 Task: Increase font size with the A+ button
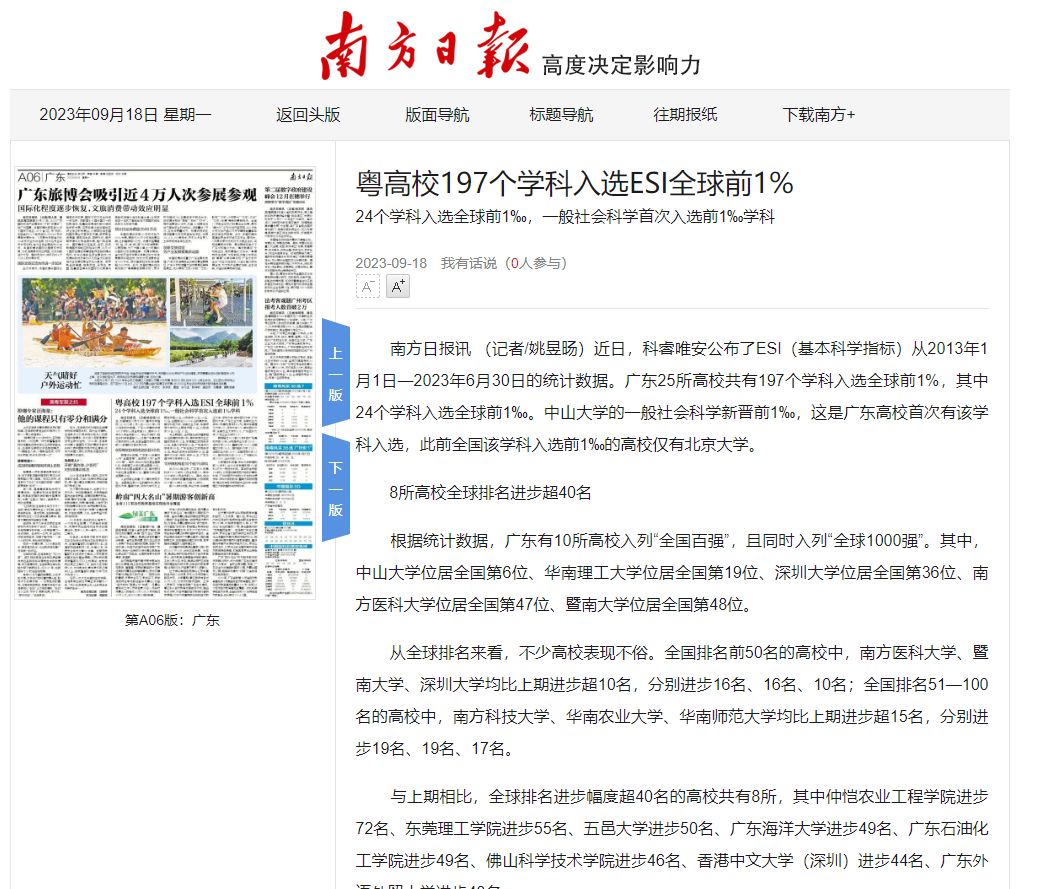(398, 287)
